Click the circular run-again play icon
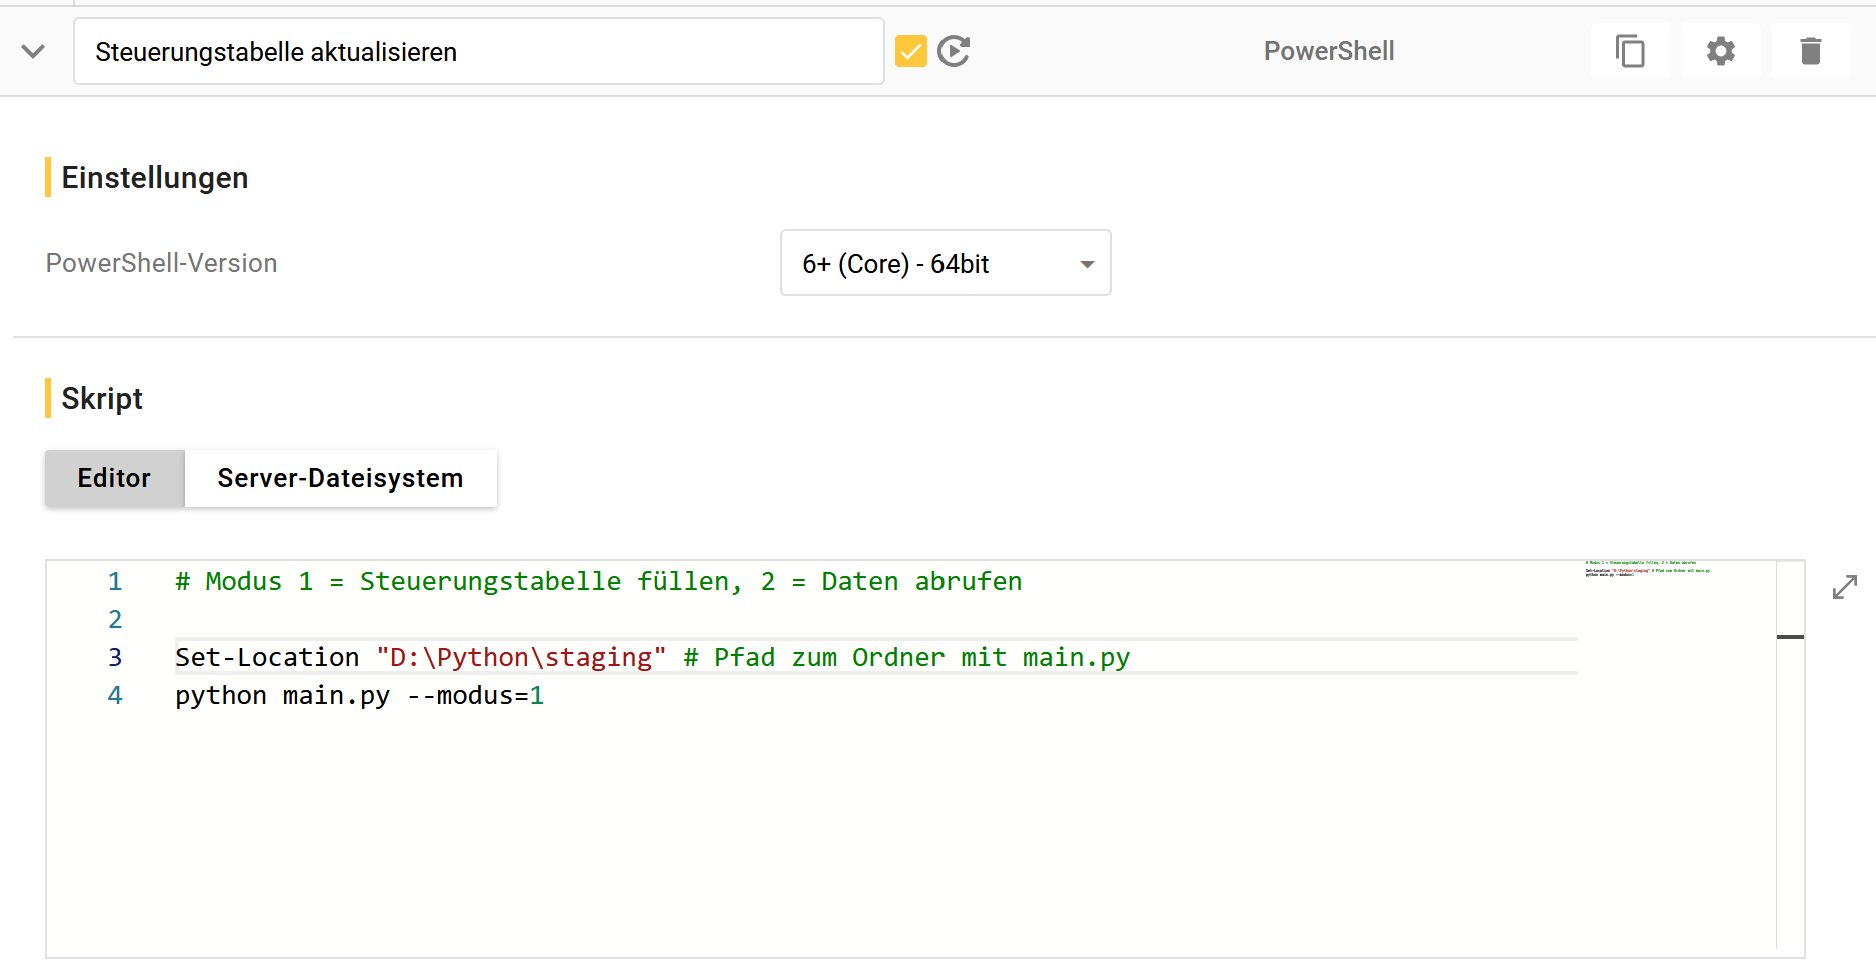Viewport: 1876px width, 976px height. pyautogui.click(x=954, y=51)
